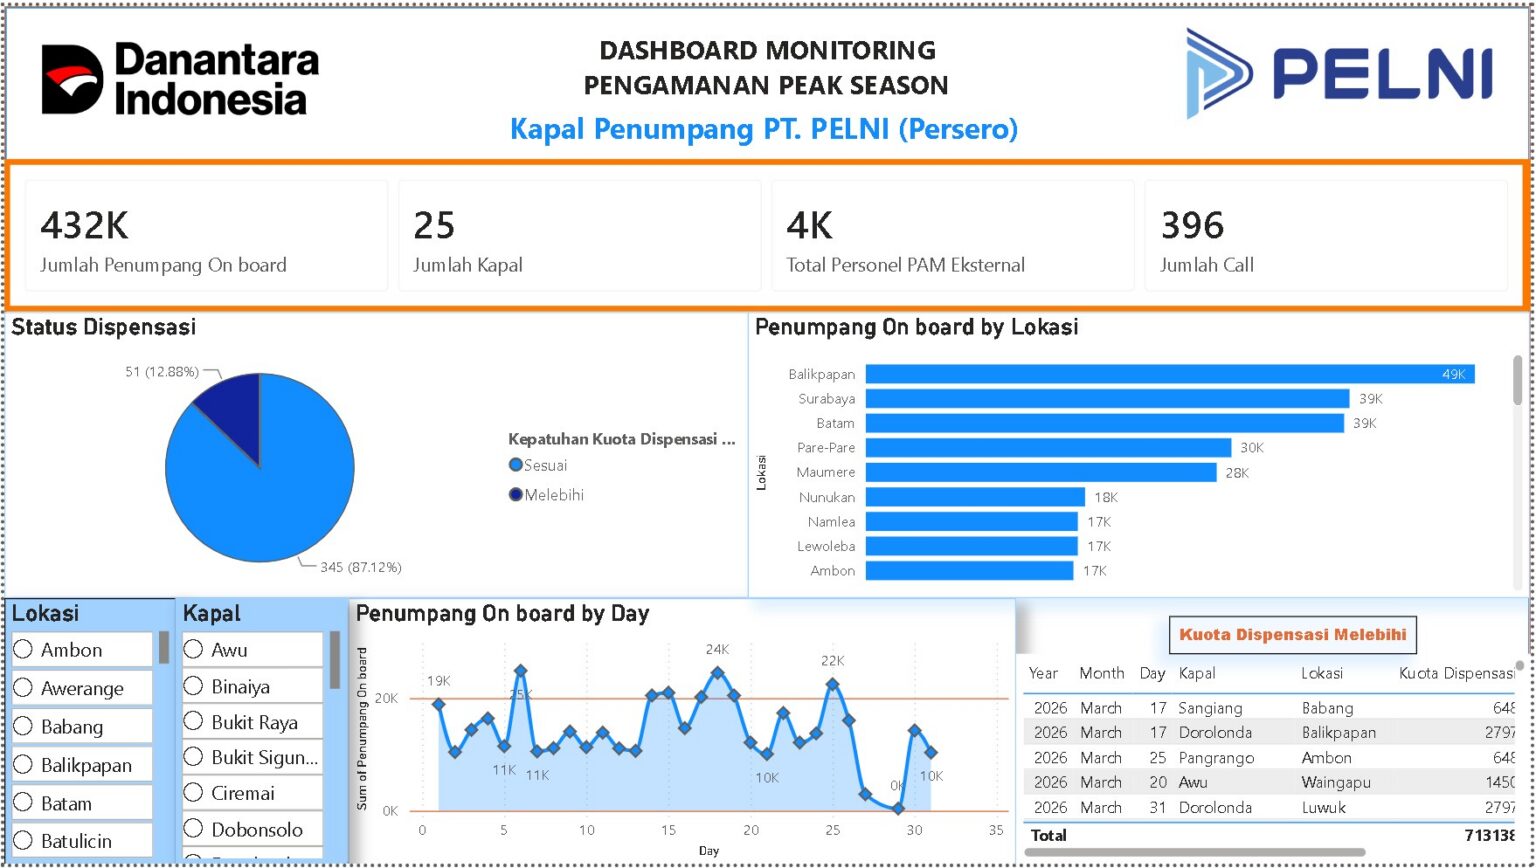Click the Sesuai legend color marker

tap(516, 465)
